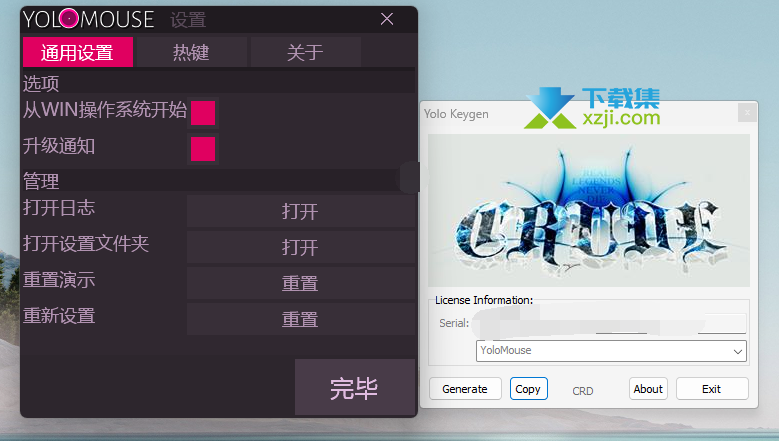Image resolution: width=779 pixels, height=441 pixels.
Task: Click 重置 button for 重置演示
Action: pos(301,283)
